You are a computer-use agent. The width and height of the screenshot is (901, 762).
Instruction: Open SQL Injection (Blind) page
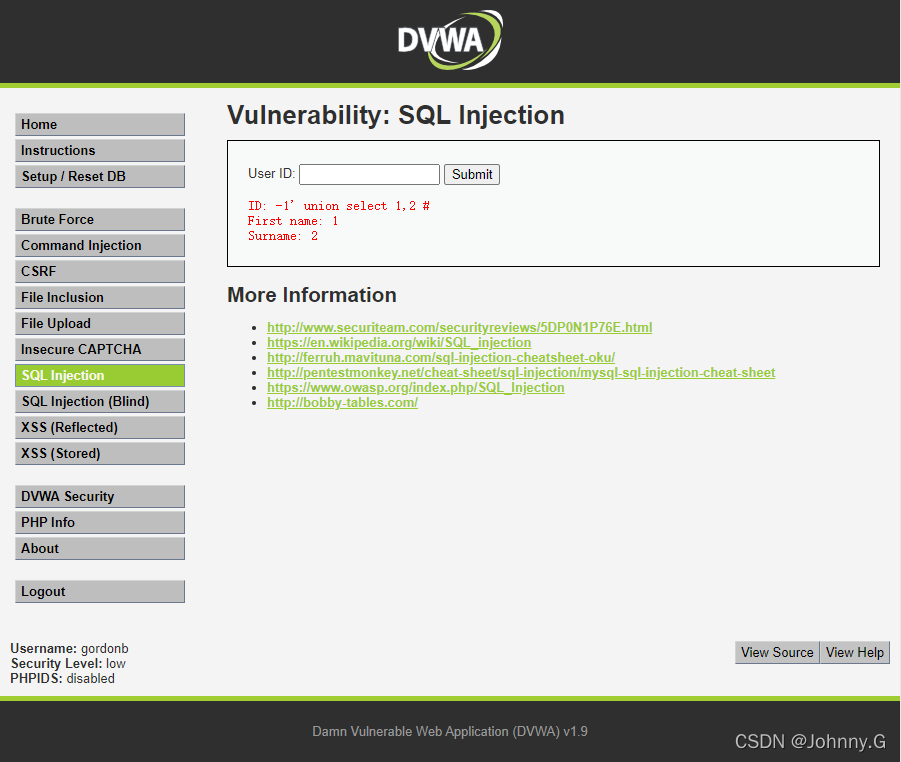100,401
